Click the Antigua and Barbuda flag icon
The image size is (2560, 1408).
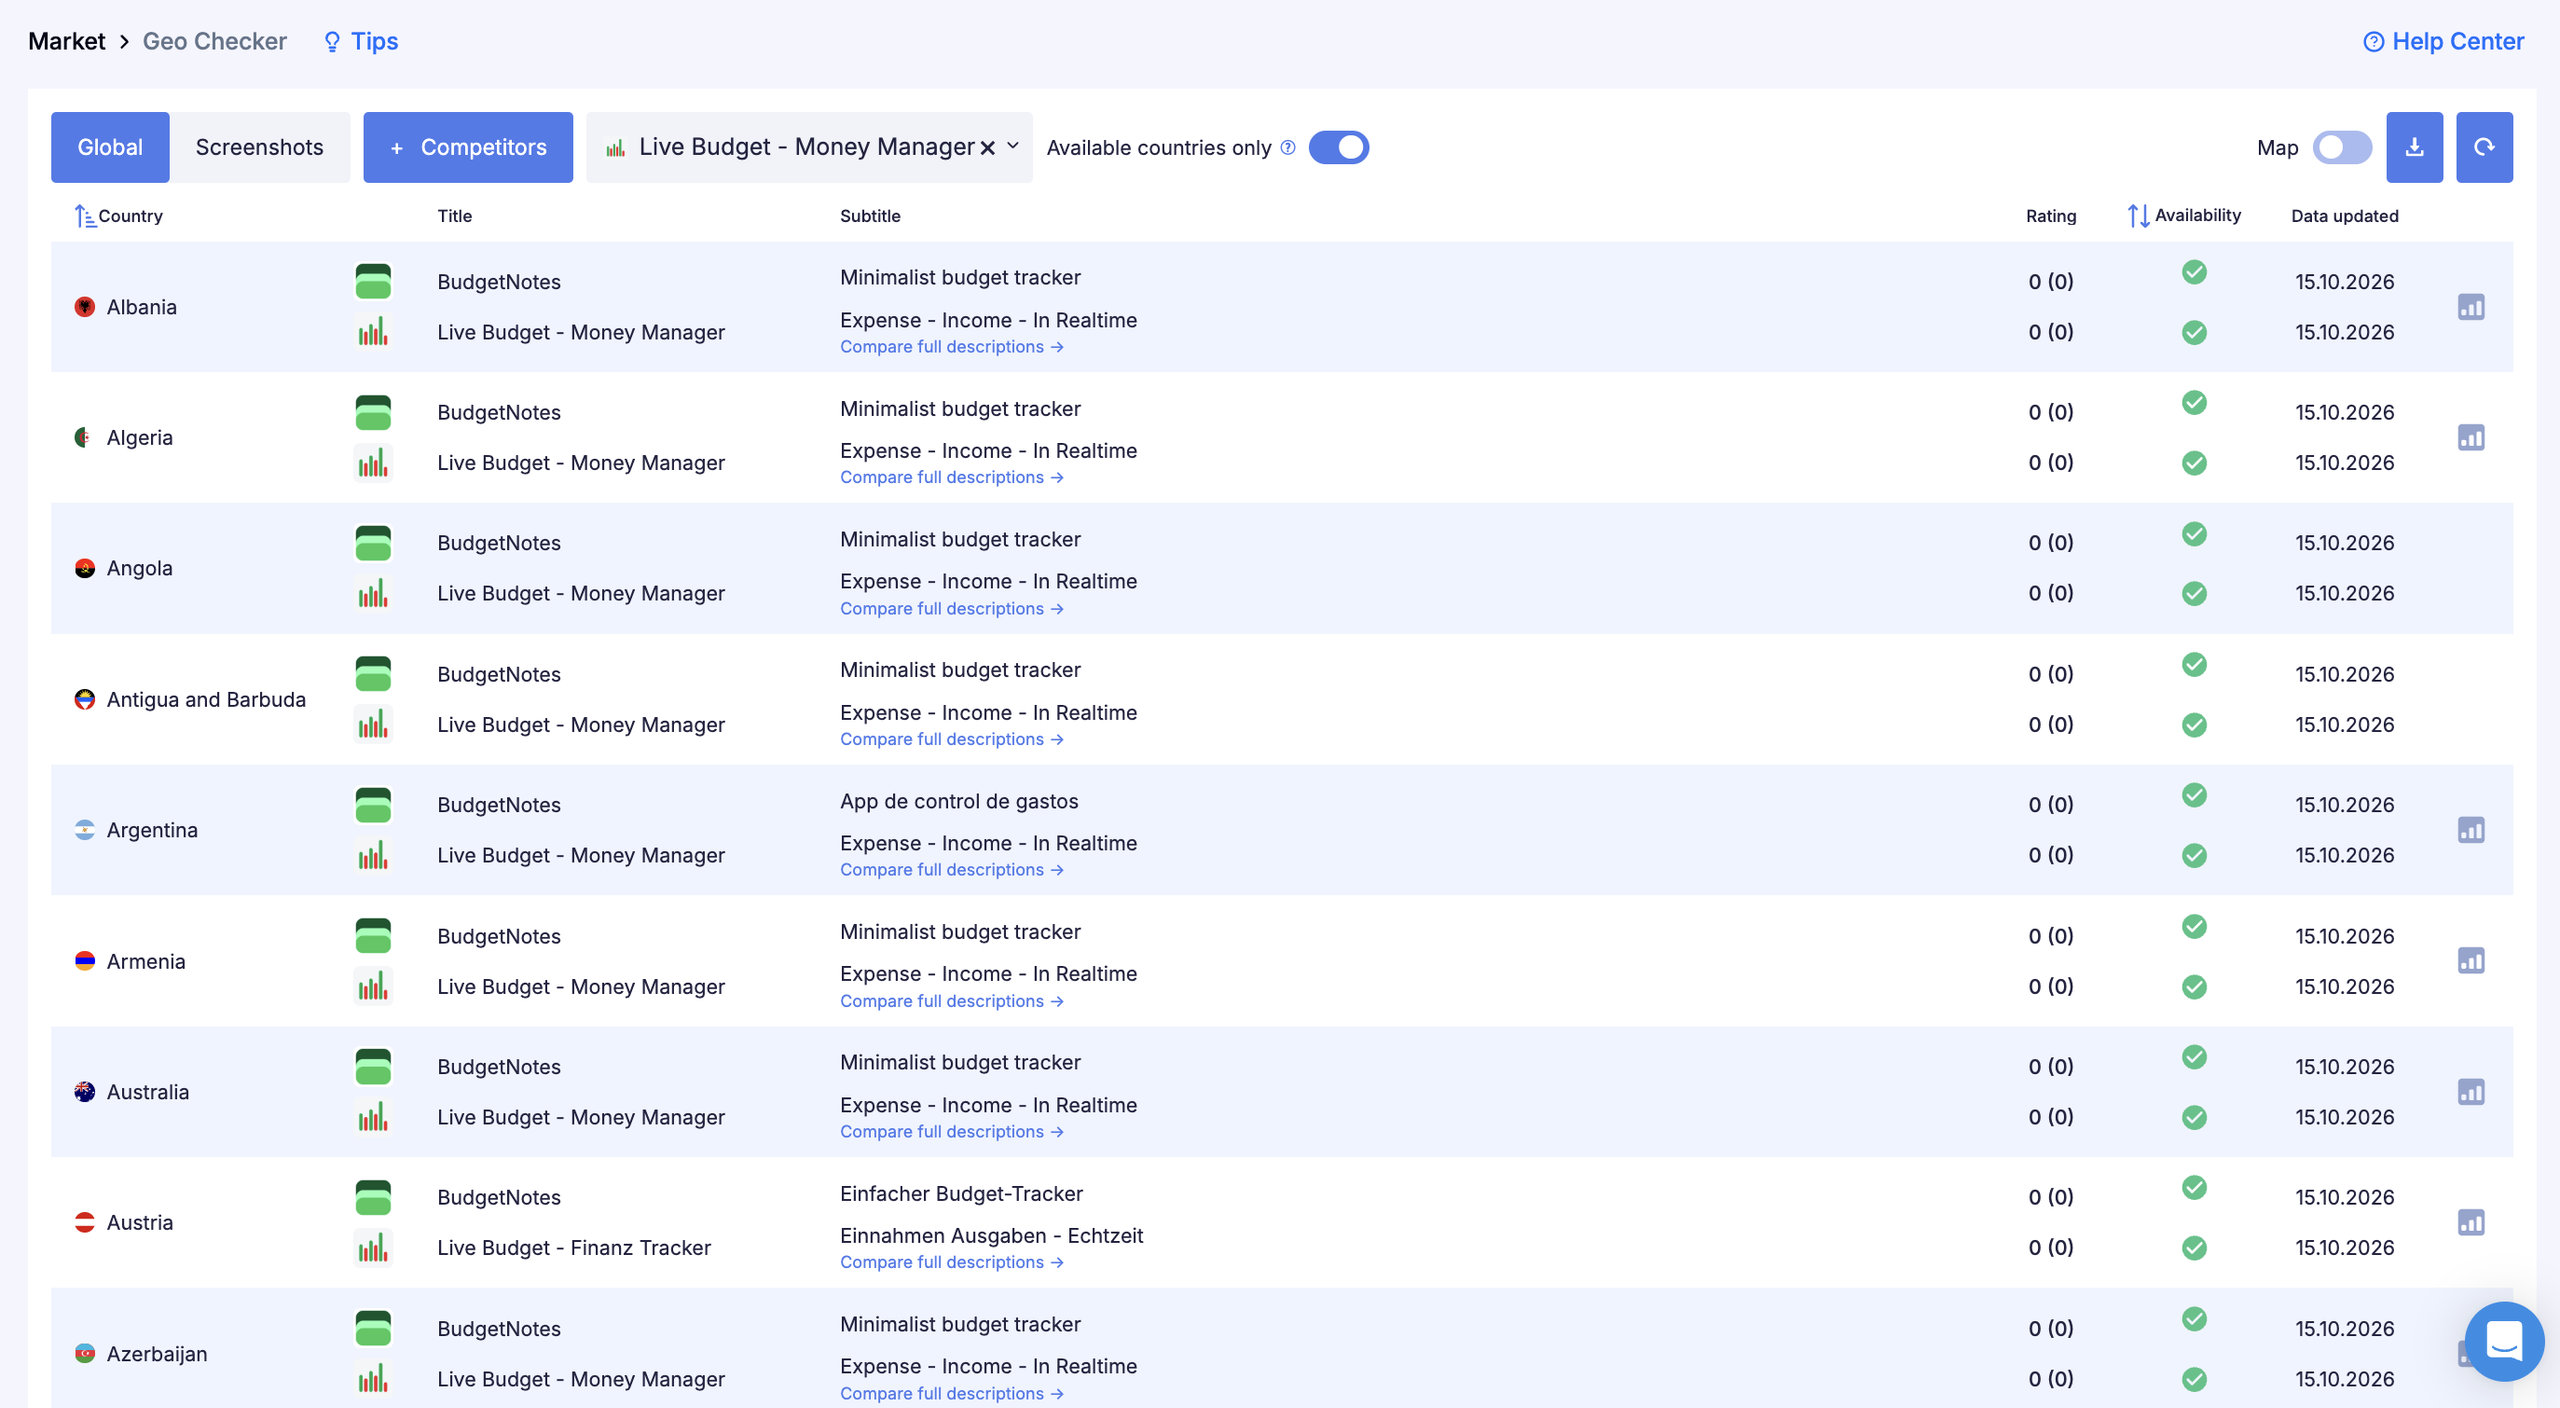(x=85, y=699)
